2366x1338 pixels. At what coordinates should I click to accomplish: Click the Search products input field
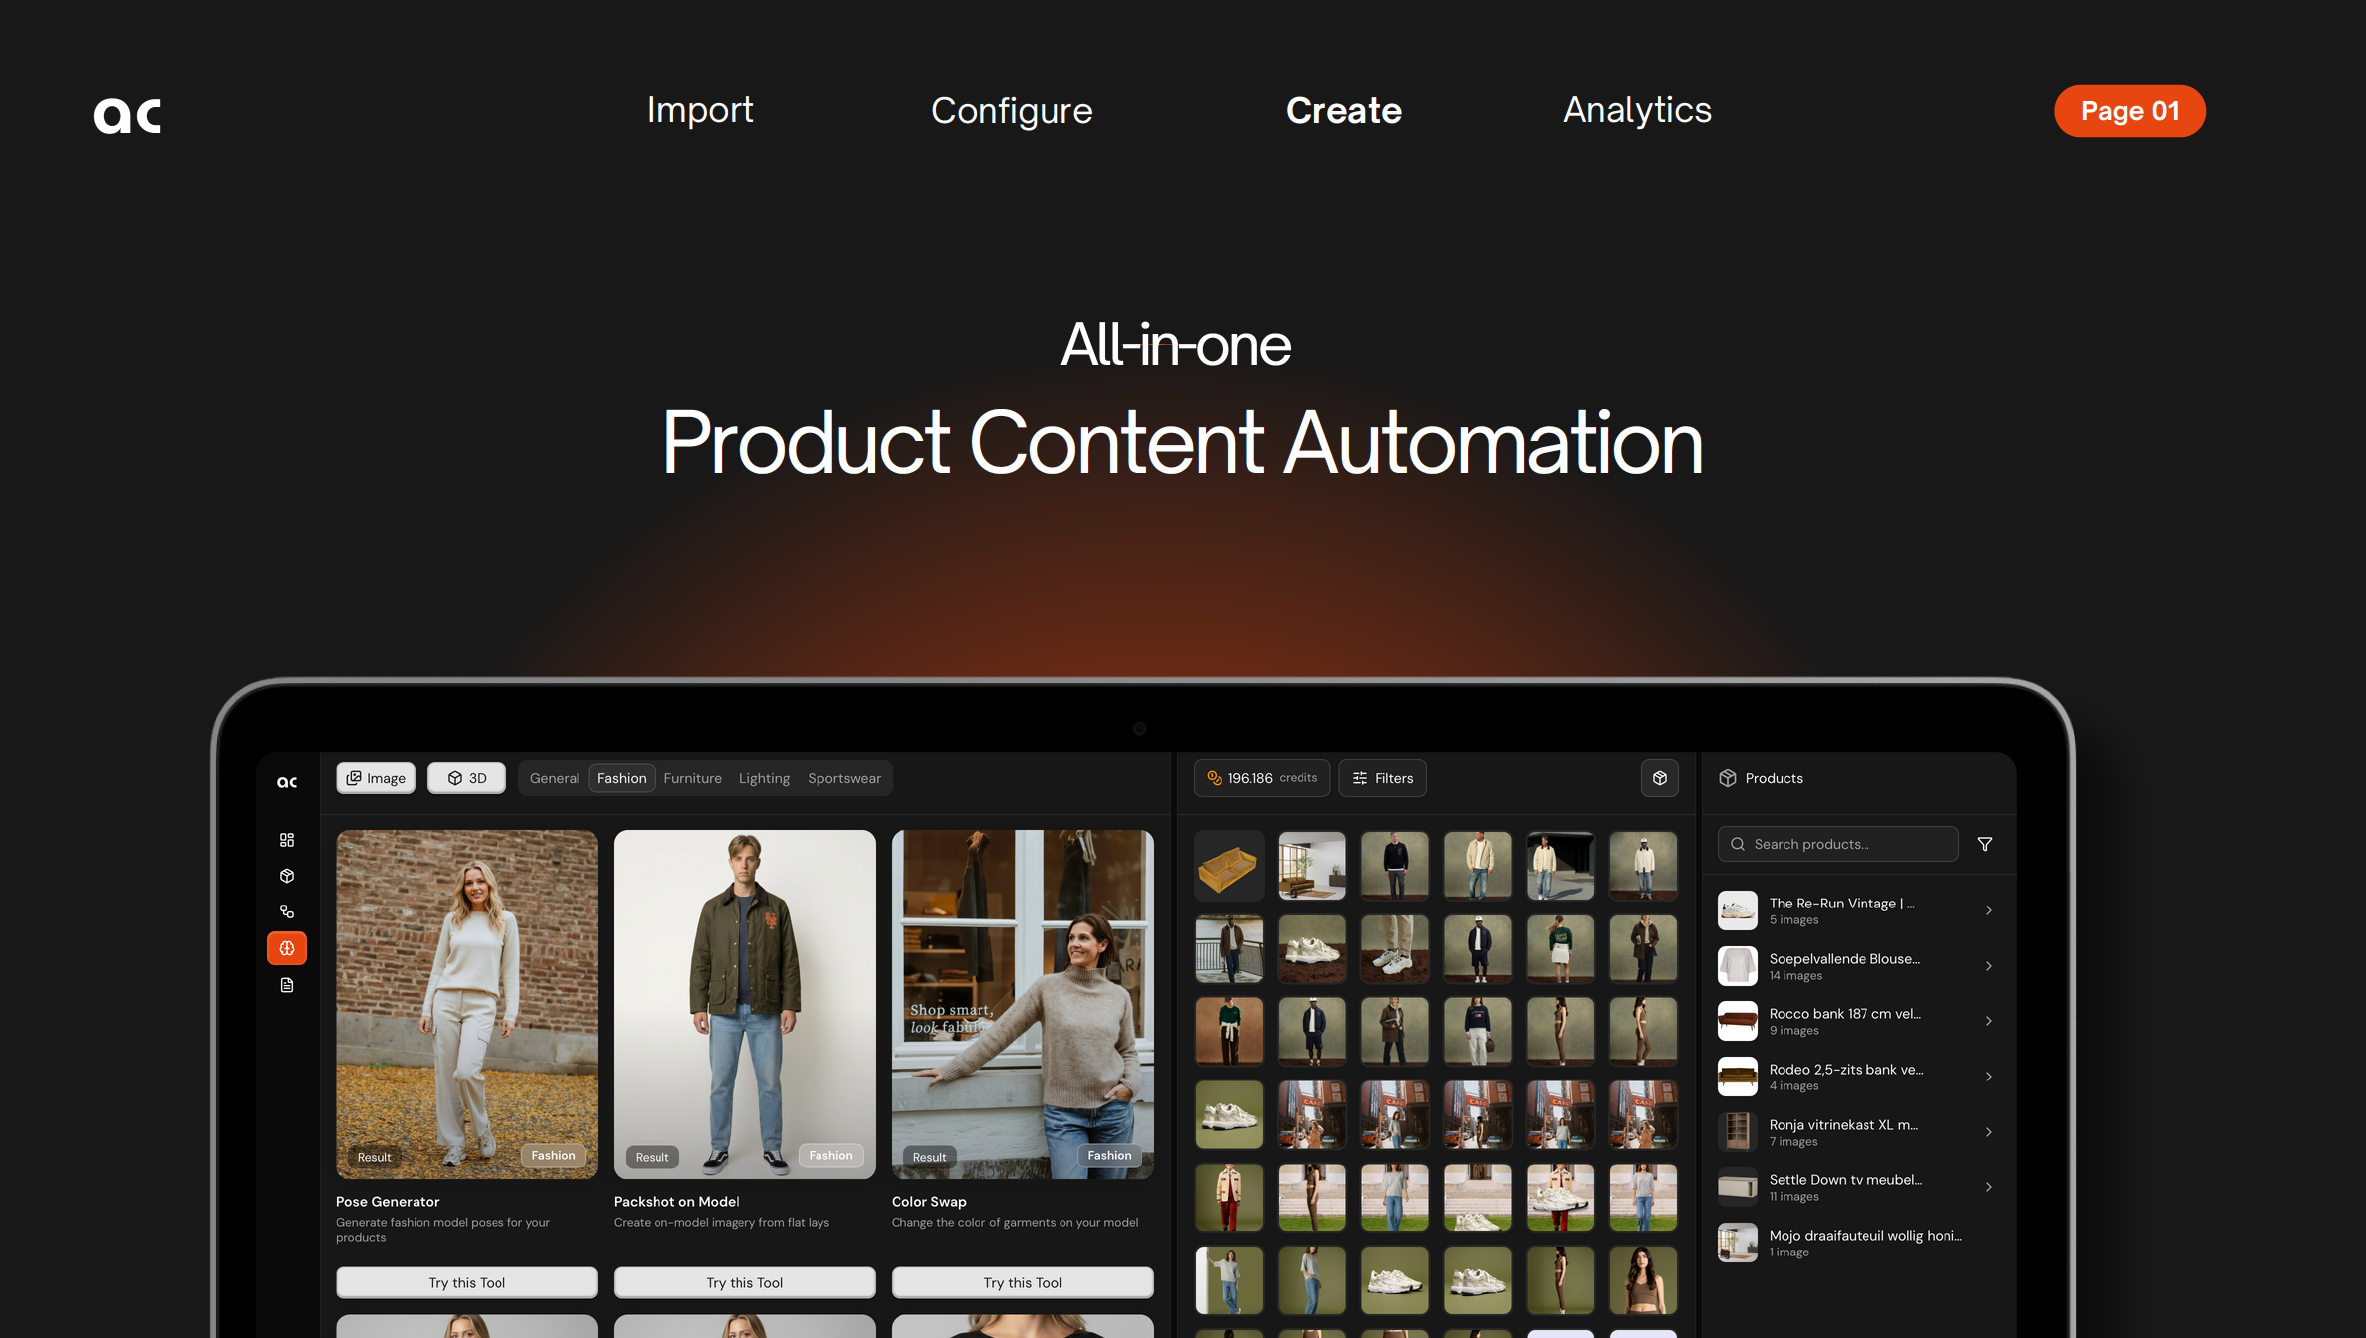click(x=1838, y=844)
